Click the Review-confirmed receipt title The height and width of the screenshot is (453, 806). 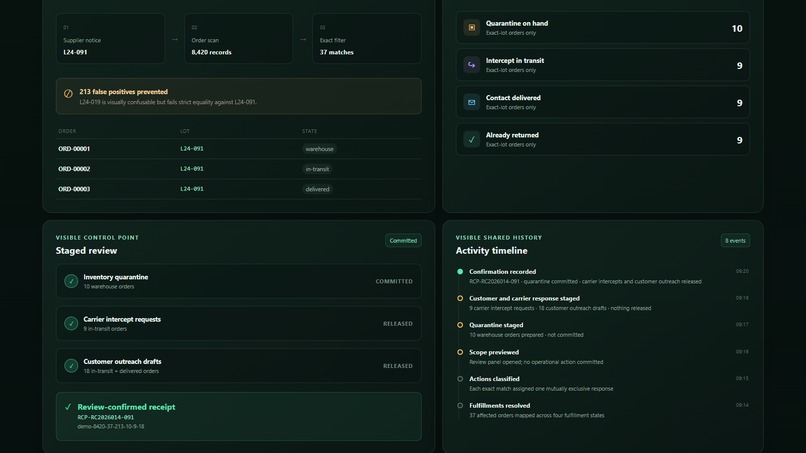click(126, 407)
